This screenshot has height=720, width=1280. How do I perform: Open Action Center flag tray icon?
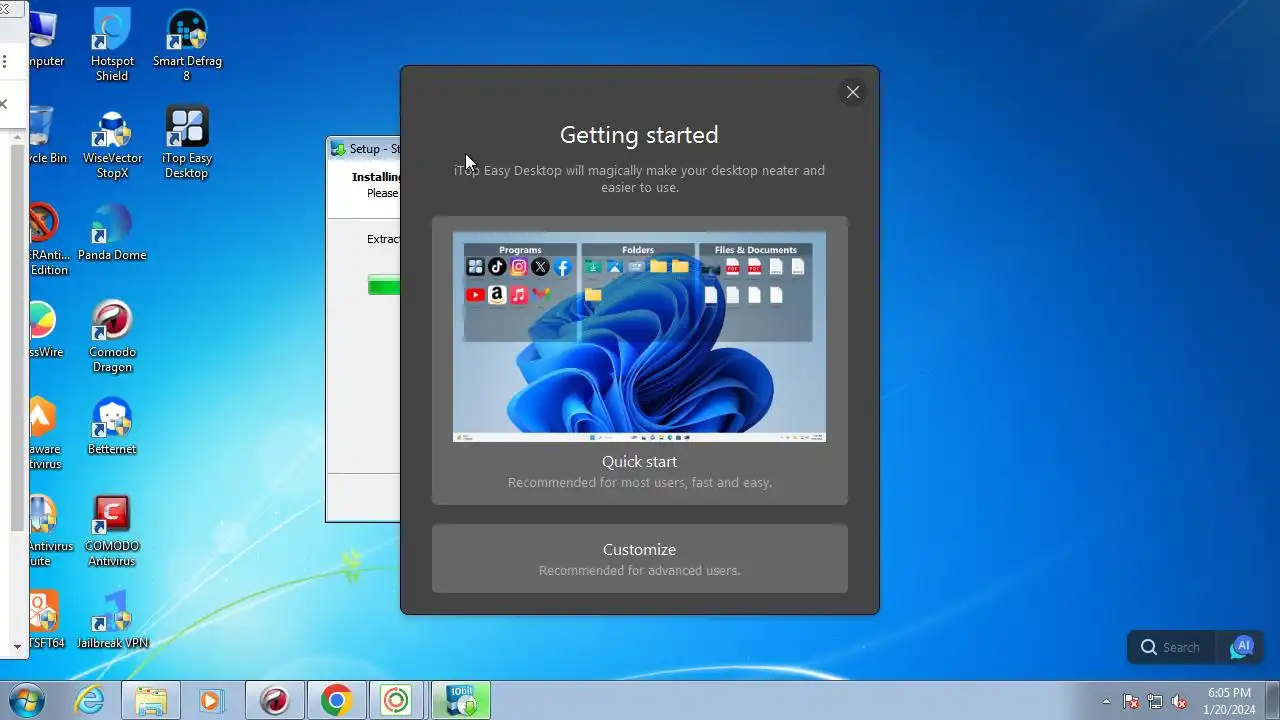[1132, 701]
